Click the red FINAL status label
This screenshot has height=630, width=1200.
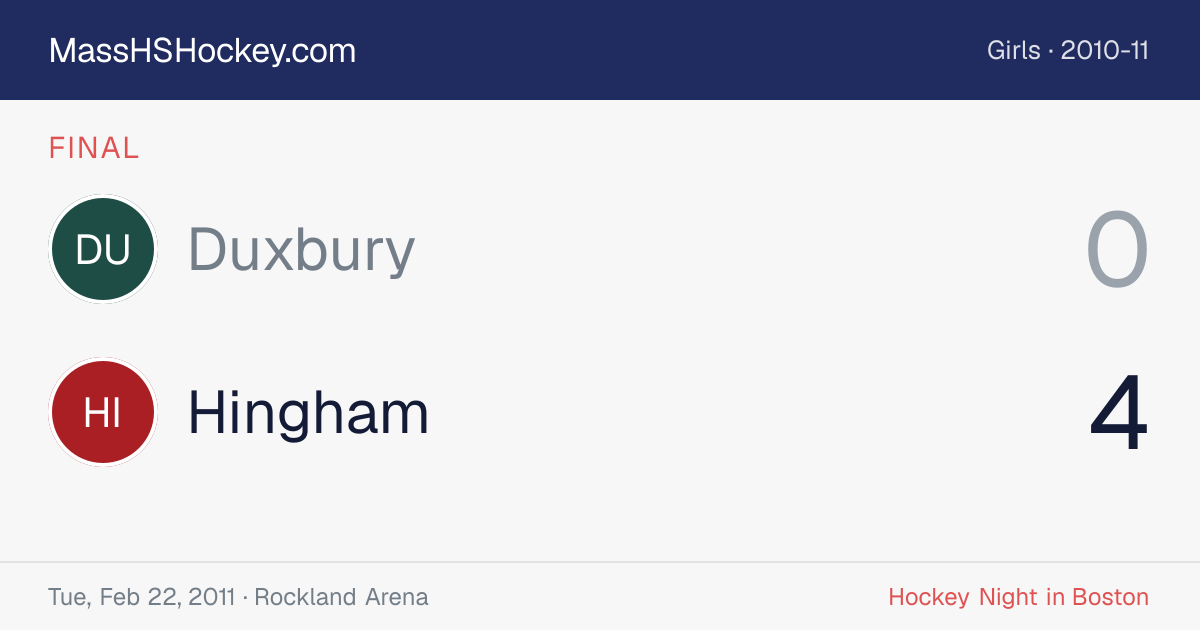point(94,148)
